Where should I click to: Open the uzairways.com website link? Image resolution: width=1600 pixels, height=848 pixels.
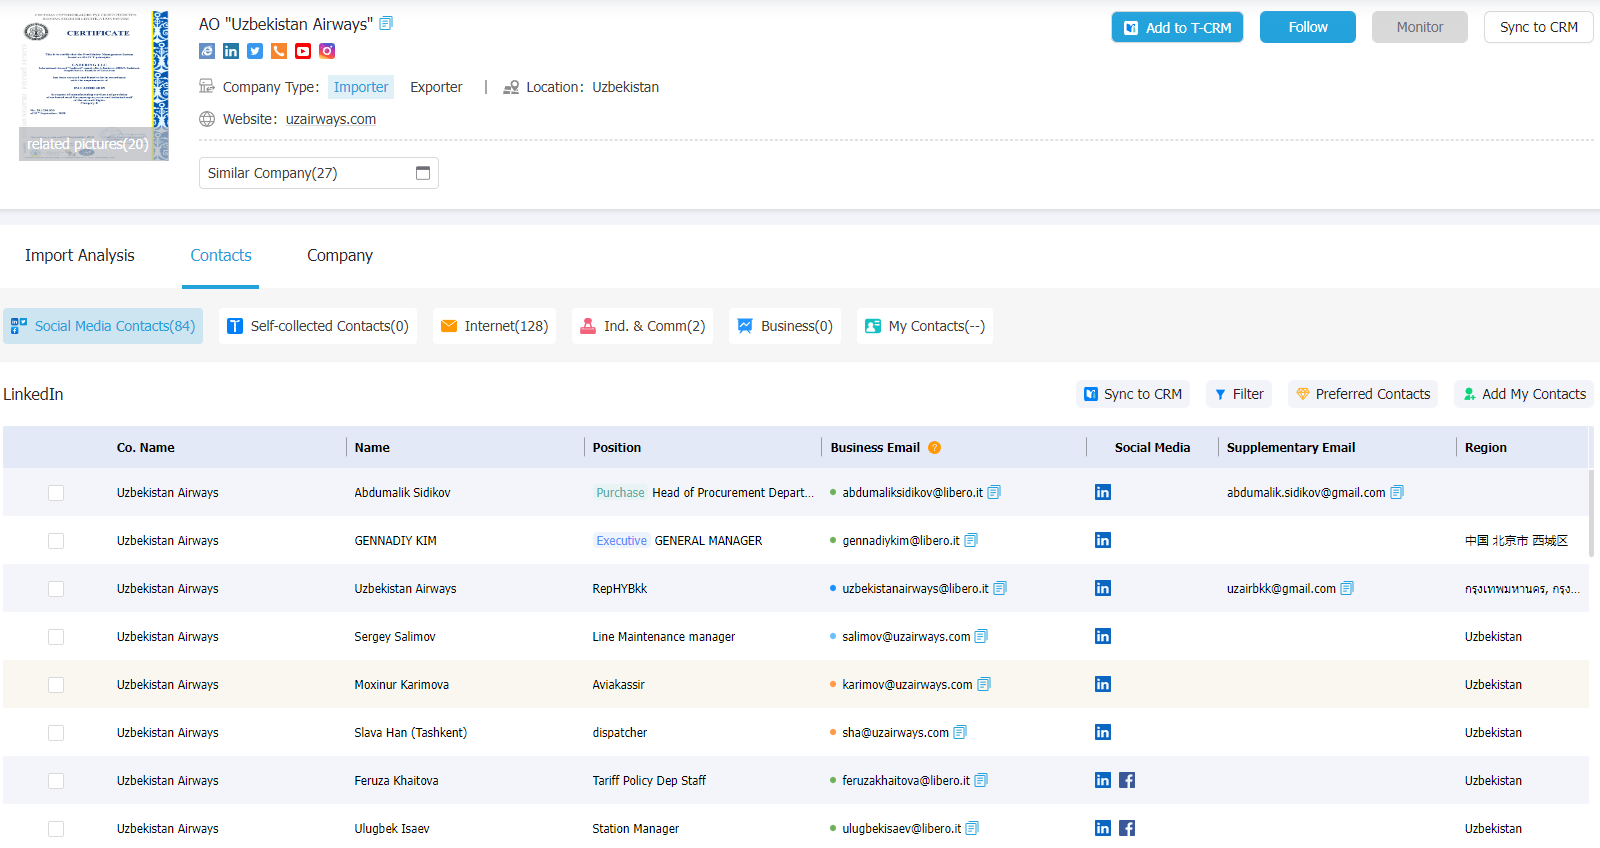[331, 119]
